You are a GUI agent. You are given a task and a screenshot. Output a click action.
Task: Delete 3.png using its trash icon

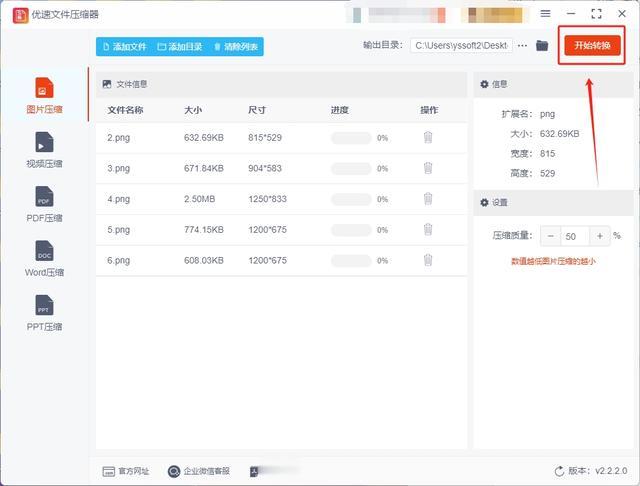(428, 168)
